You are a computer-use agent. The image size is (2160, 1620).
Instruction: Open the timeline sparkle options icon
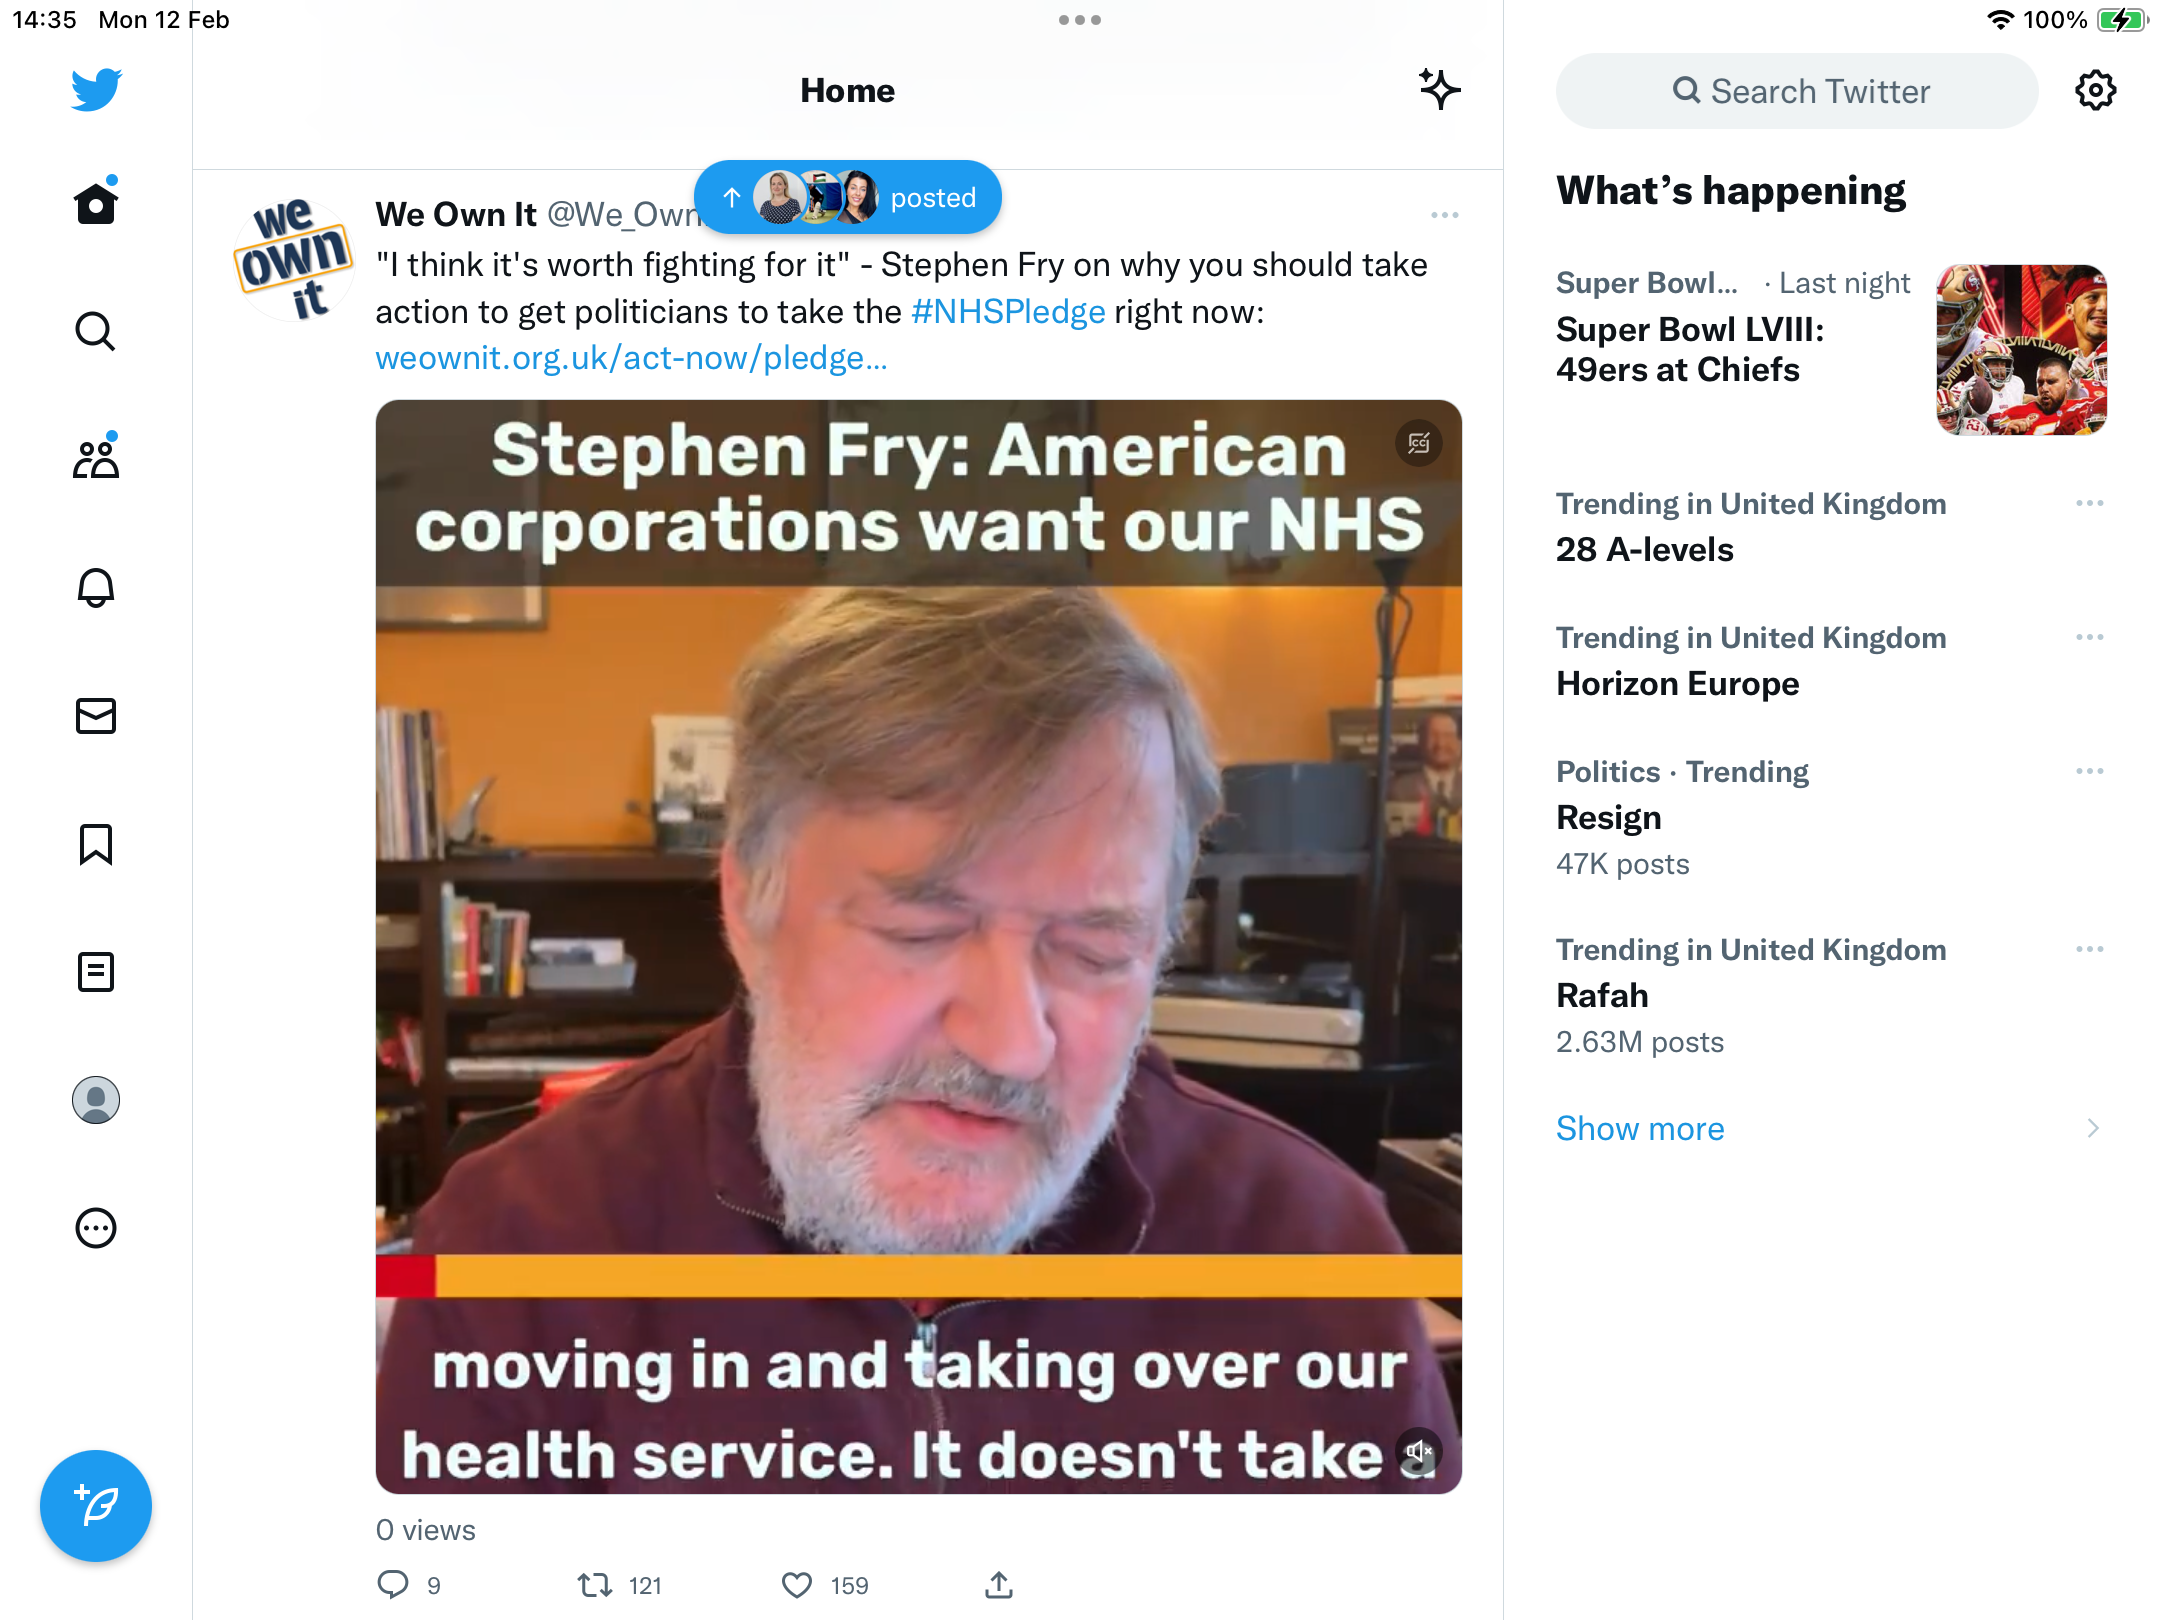click(1440, 90)
